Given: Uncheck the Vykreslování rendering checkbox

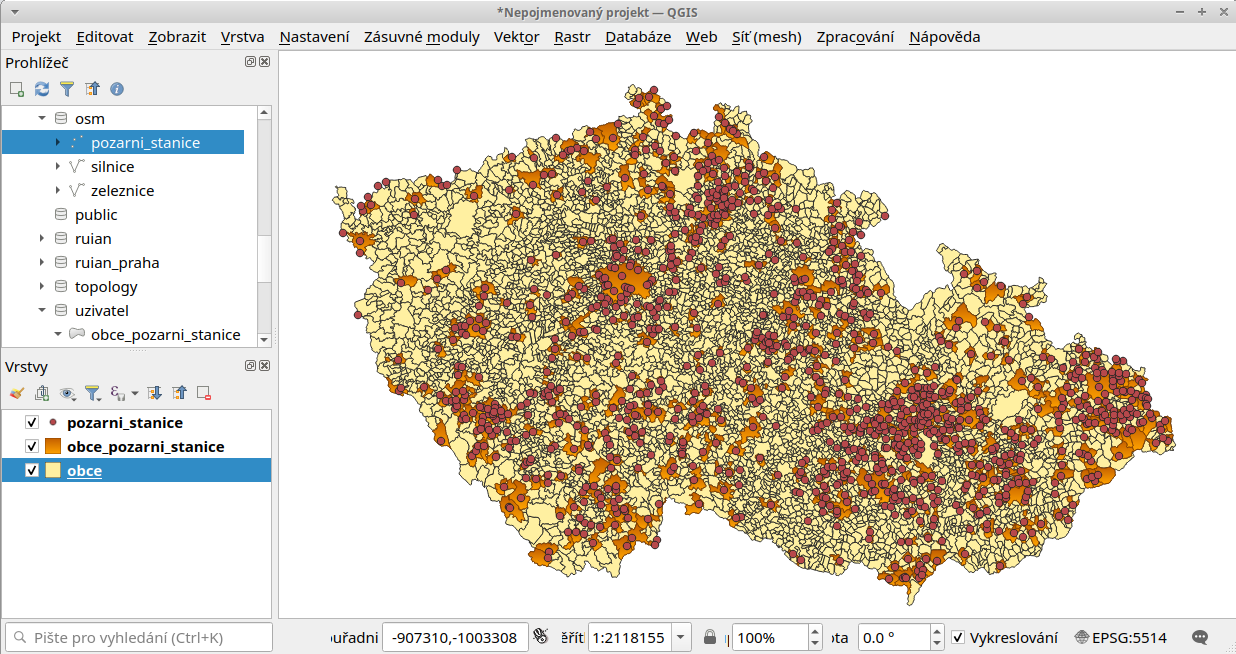Looking at the screenshot, I should tap(958, 637).
